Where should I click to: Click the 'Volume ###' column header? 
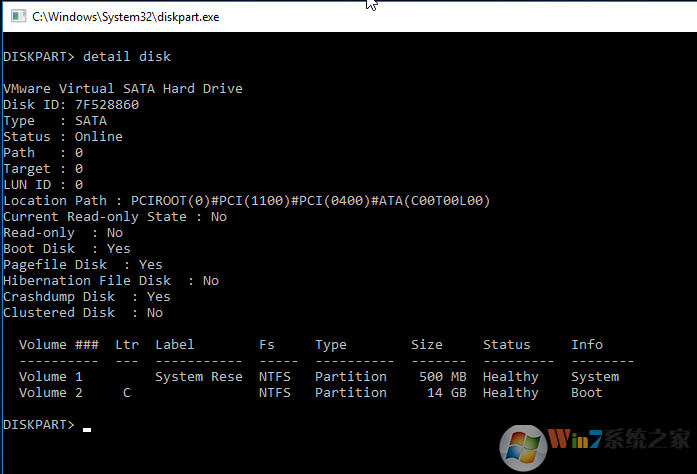[59, 345]
